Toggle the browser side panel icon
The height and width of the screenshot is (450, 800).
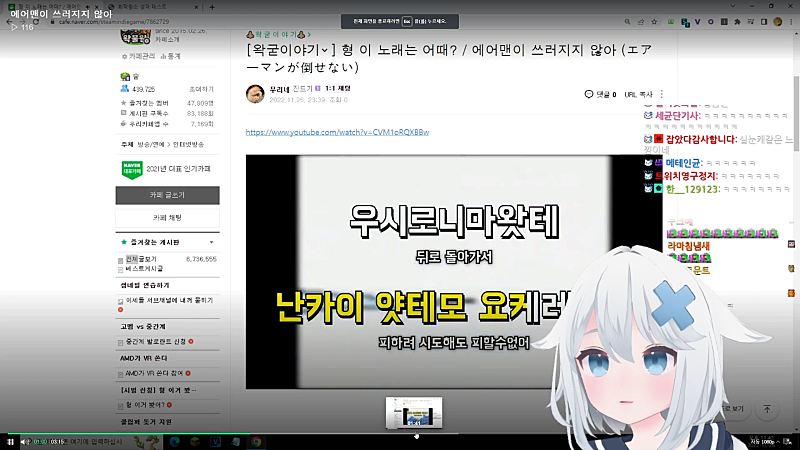764,22
